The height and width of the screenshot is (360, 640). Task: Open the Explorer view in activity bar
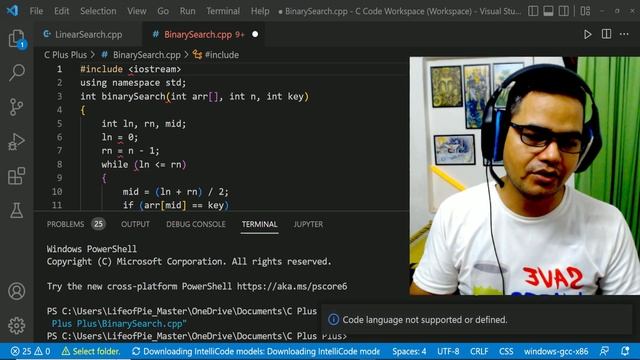tap(17, 39)
